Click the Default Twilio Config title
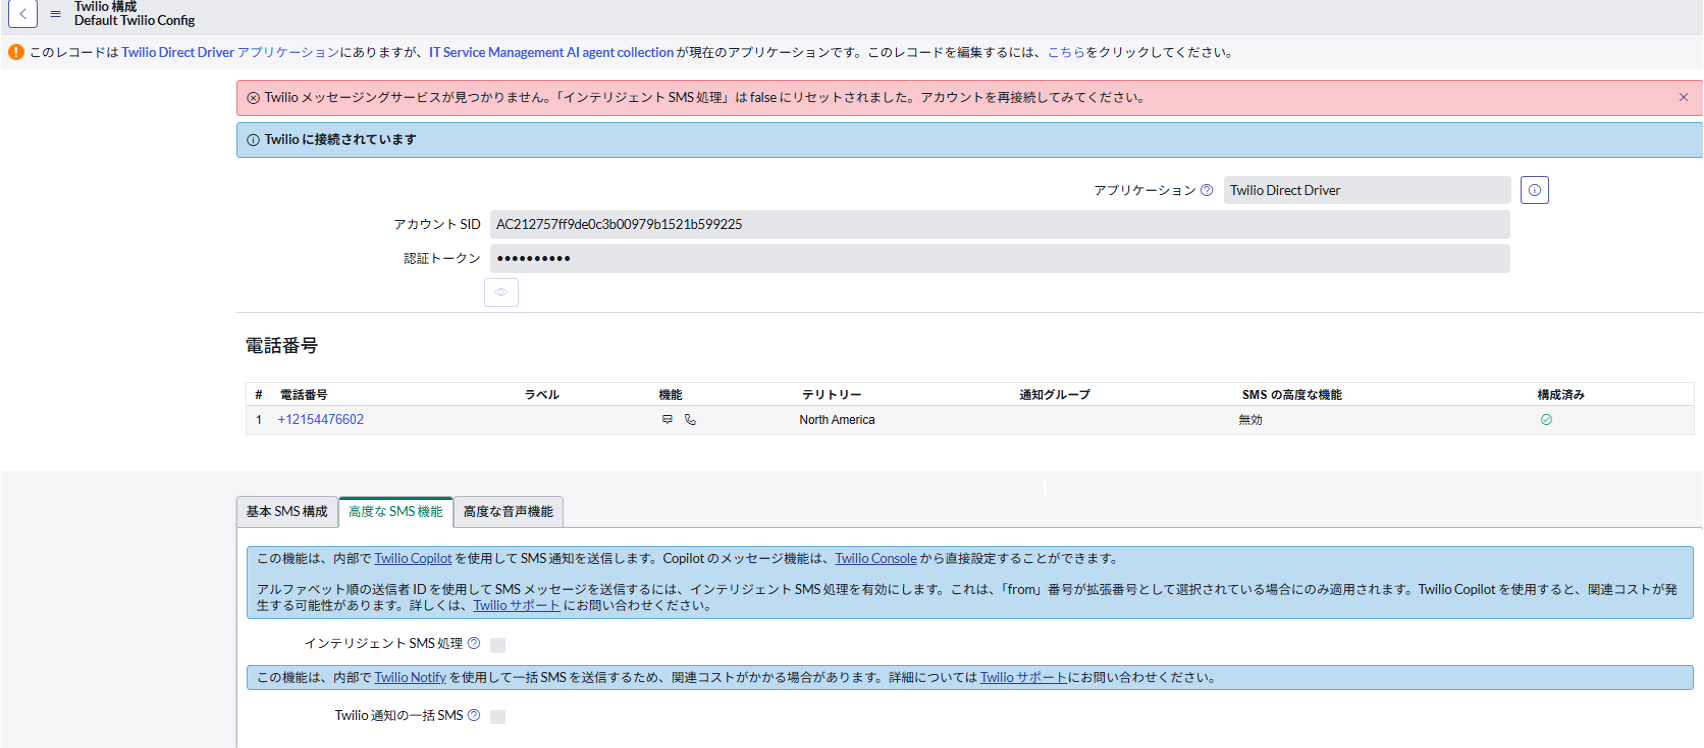1704x748 pixels. 134,21
